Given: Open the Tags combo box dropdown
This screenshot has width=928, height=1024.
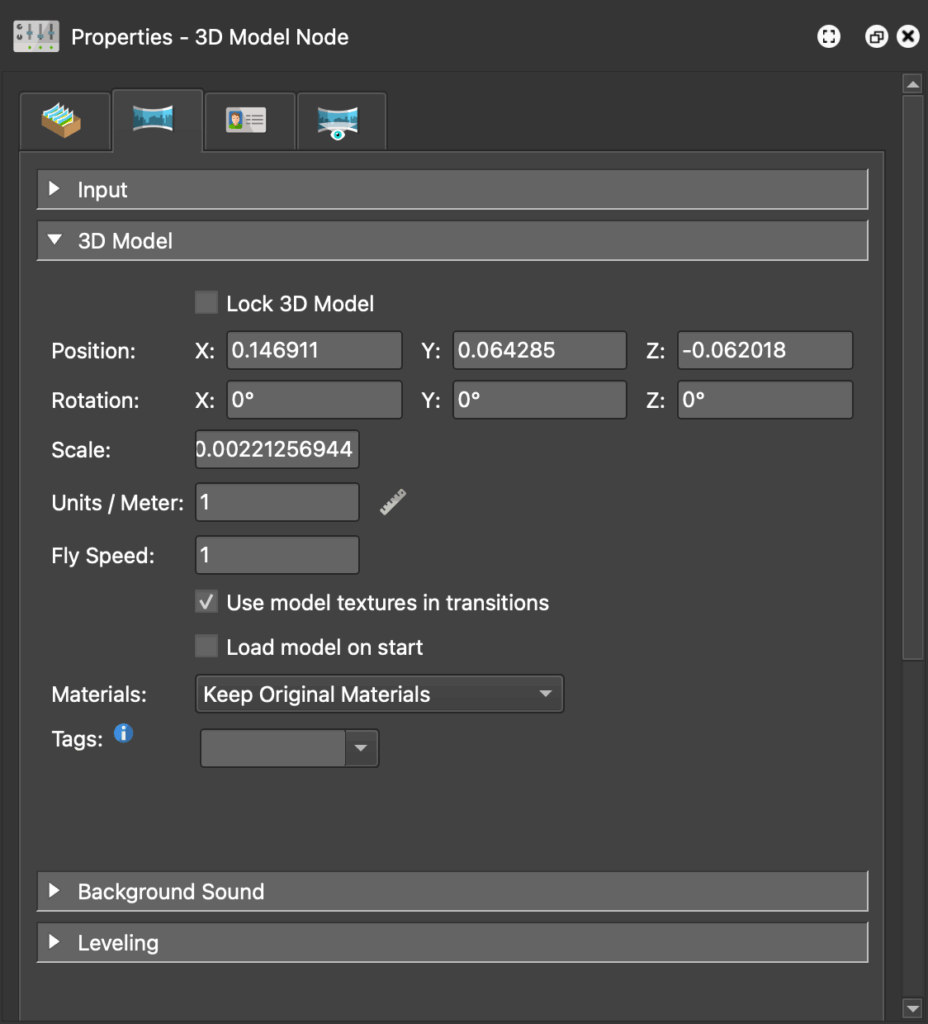Looking at the screenshot, I should (x=361, y=747).
